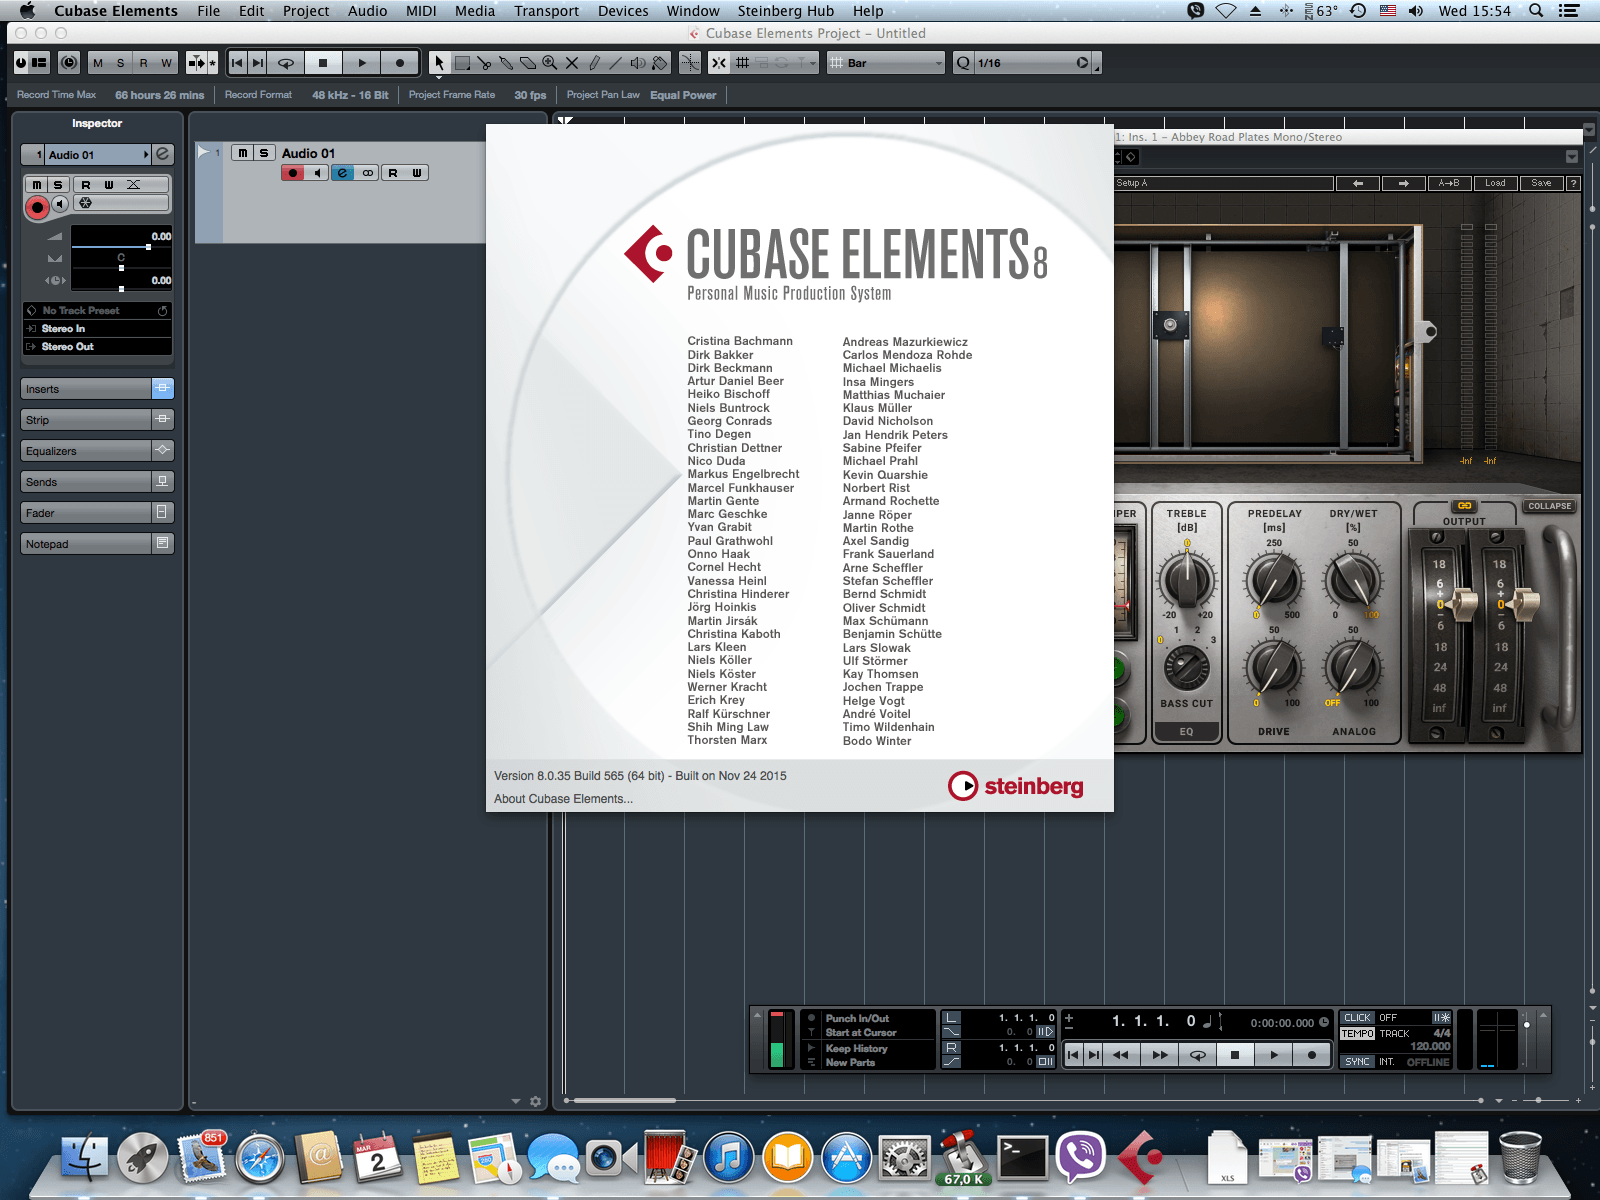
Task: Click the constrain delay compensation icon
Action: [x=69, y=63]
